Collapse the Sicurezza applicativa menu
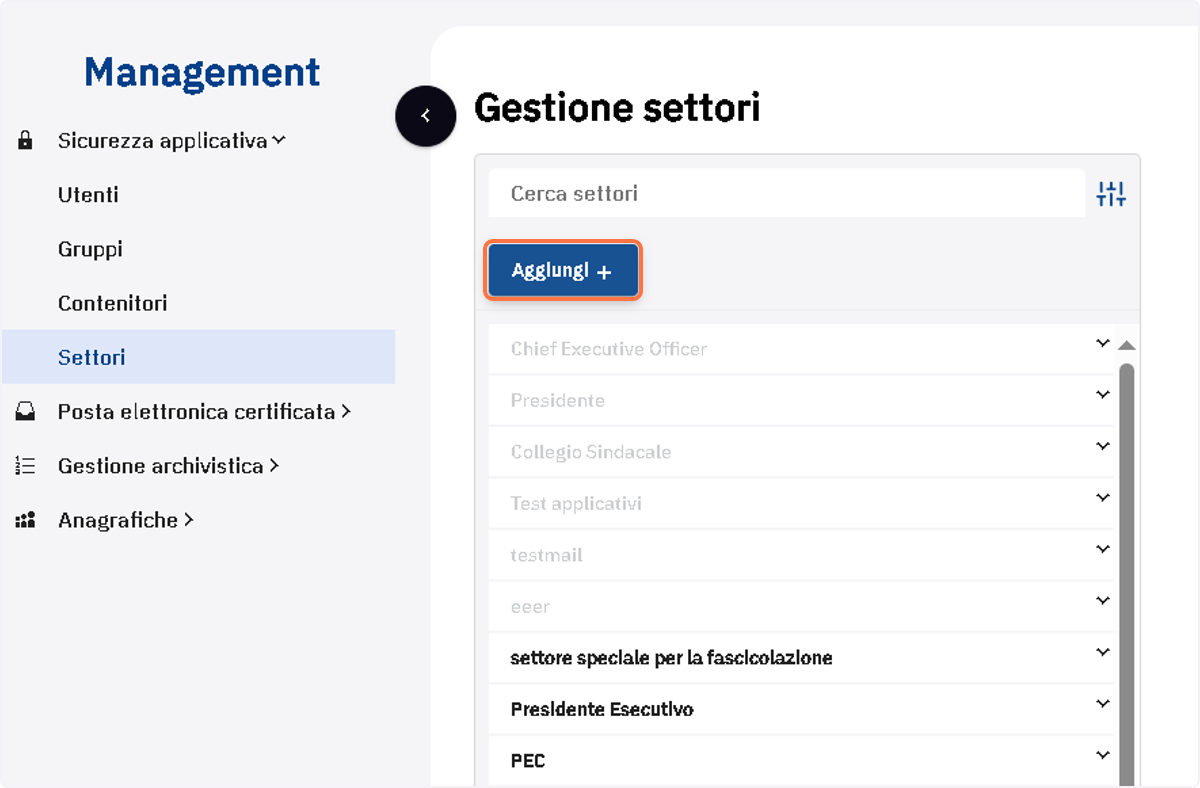1200x788 pixels. point(172,141)
